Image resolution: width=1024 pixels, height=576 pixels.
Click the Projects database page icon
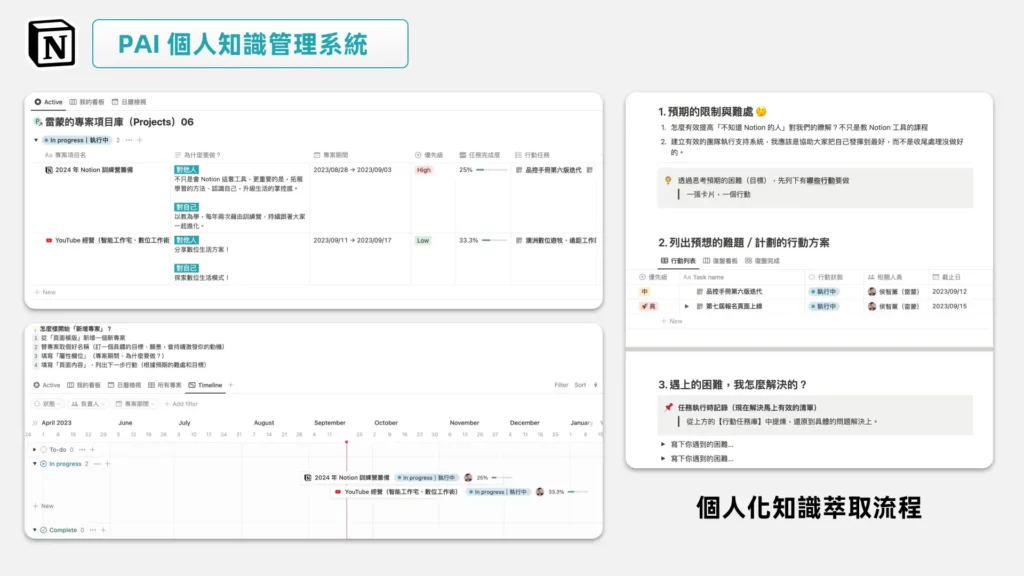tap(38, 122)
